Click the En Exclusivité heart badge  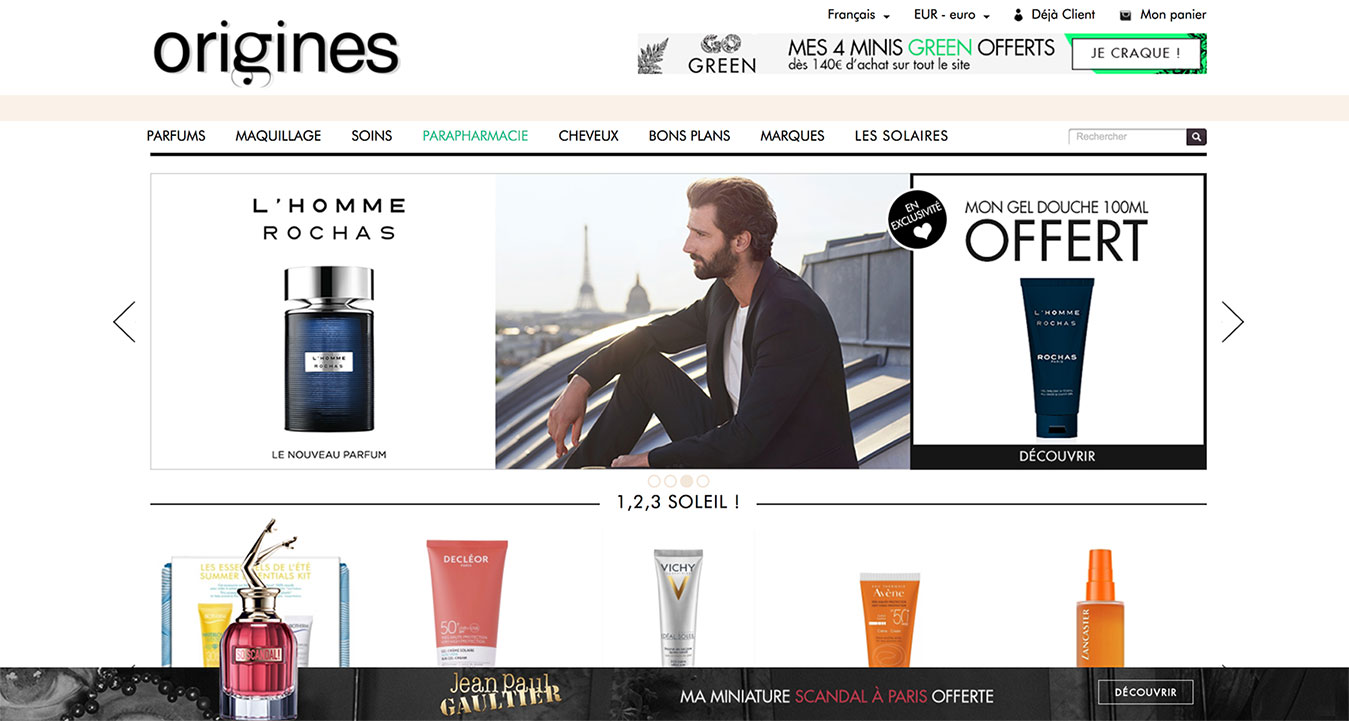tap(917, 220)
